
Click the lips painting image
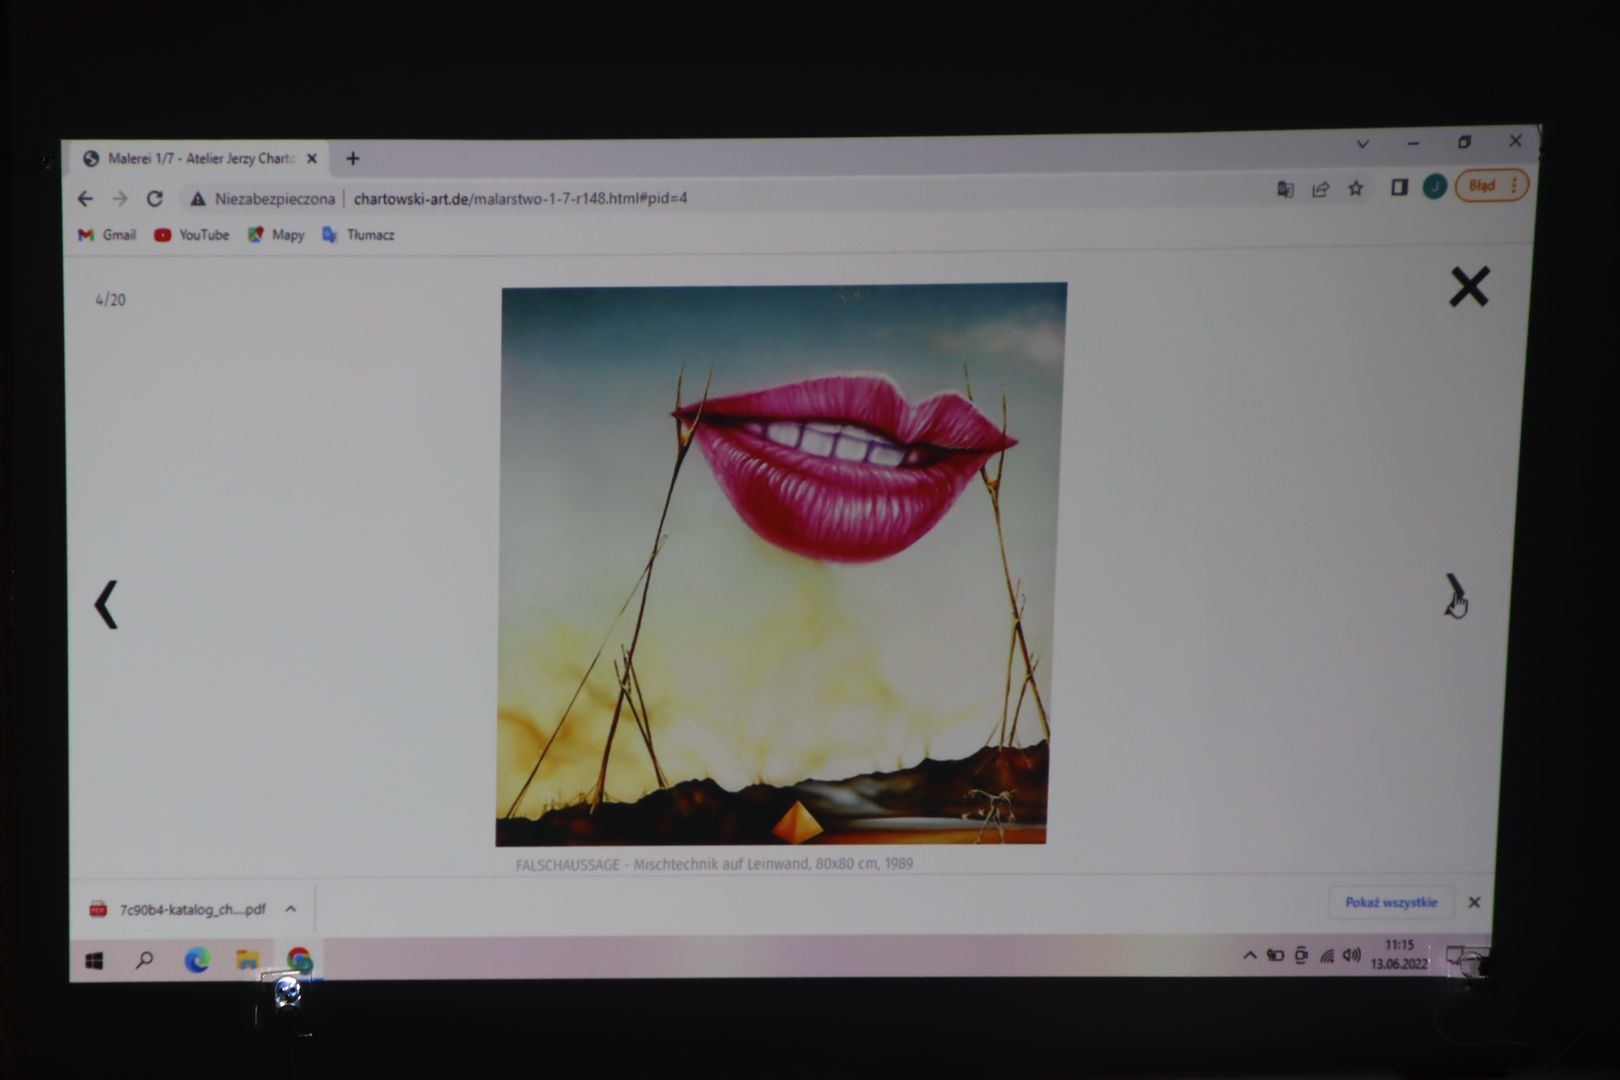coord(781,565)
